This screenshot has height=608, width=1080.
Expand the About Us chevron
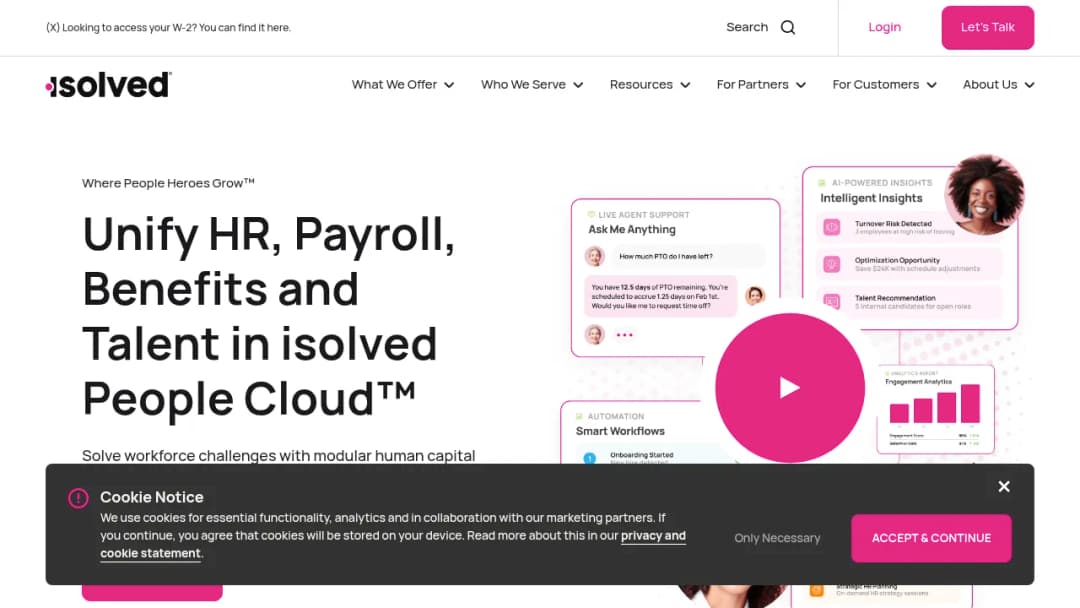1030,85
